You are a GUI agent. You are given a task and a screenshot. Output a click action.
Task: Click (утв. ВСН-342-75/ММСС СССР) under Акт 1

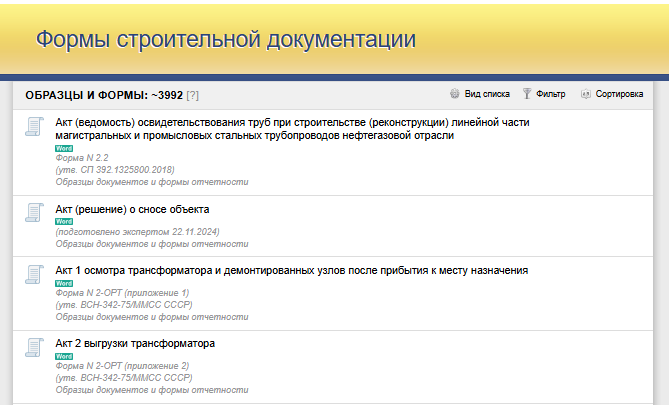pyautogui.click(x=124, y=305)
